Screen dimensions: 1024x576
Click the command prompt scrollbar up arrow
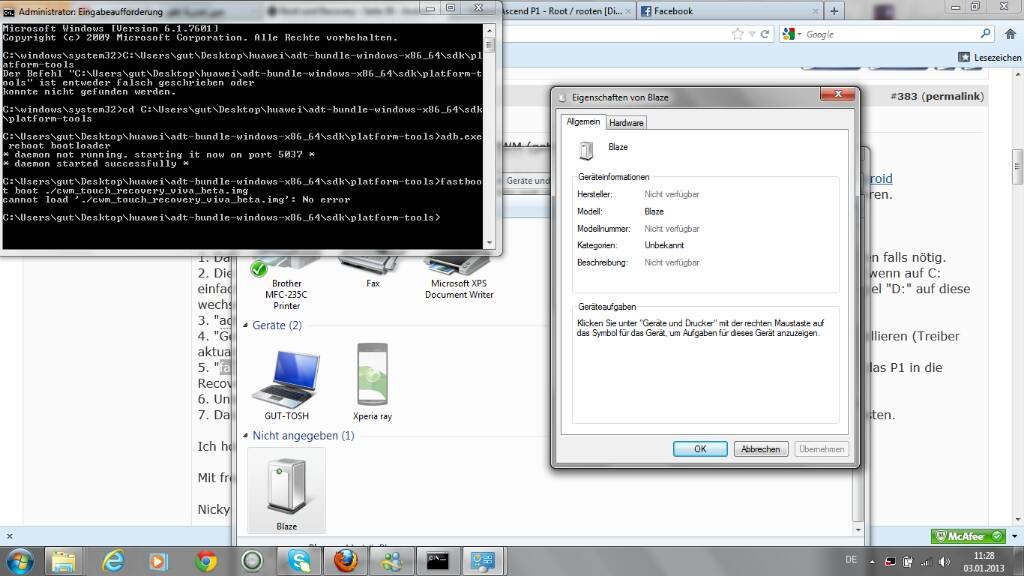click(490, 30)
